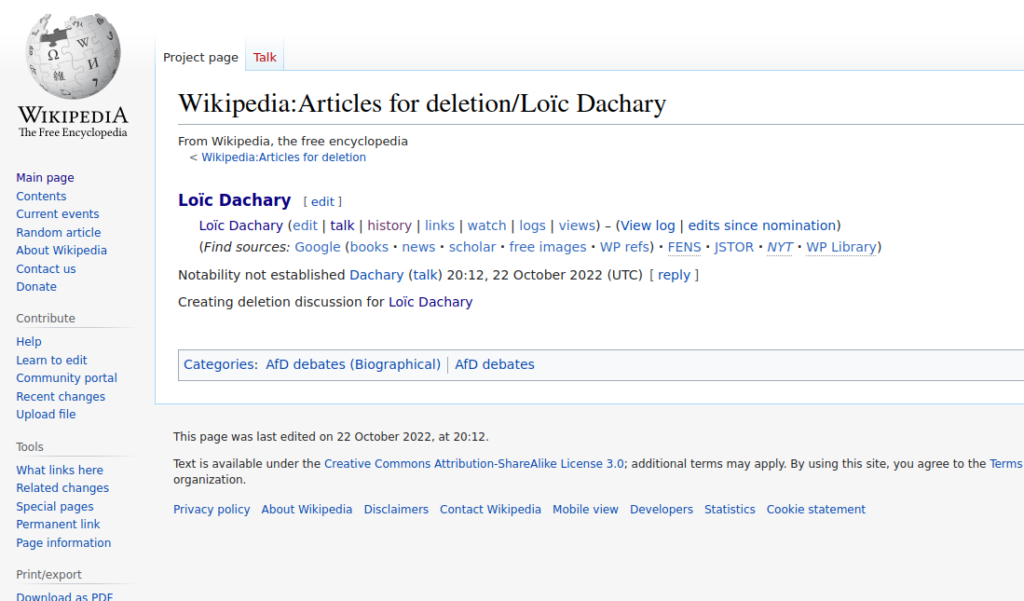Open Special pages link
Screen dimensions: 1024x601
point(55,506)
